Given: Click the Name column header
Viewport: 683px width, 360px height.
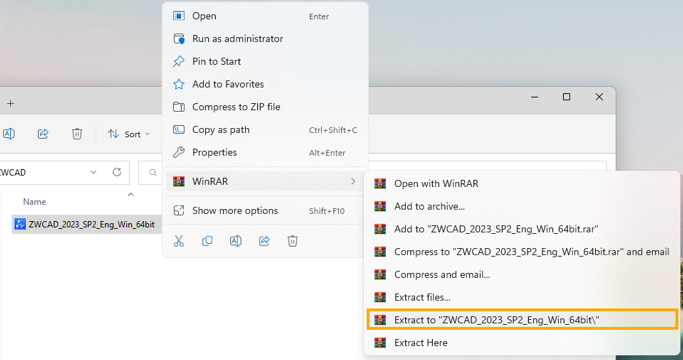Looking at the screenshot, I should [34, 202].
